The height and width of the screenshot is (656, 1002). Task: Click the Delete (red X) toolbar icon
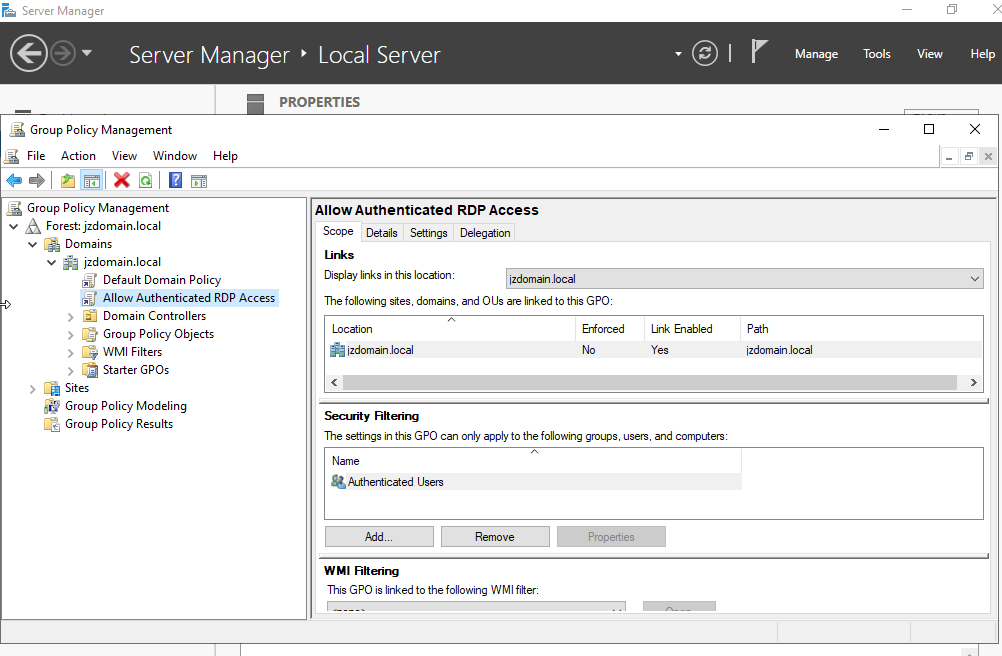tap(122, 180)
